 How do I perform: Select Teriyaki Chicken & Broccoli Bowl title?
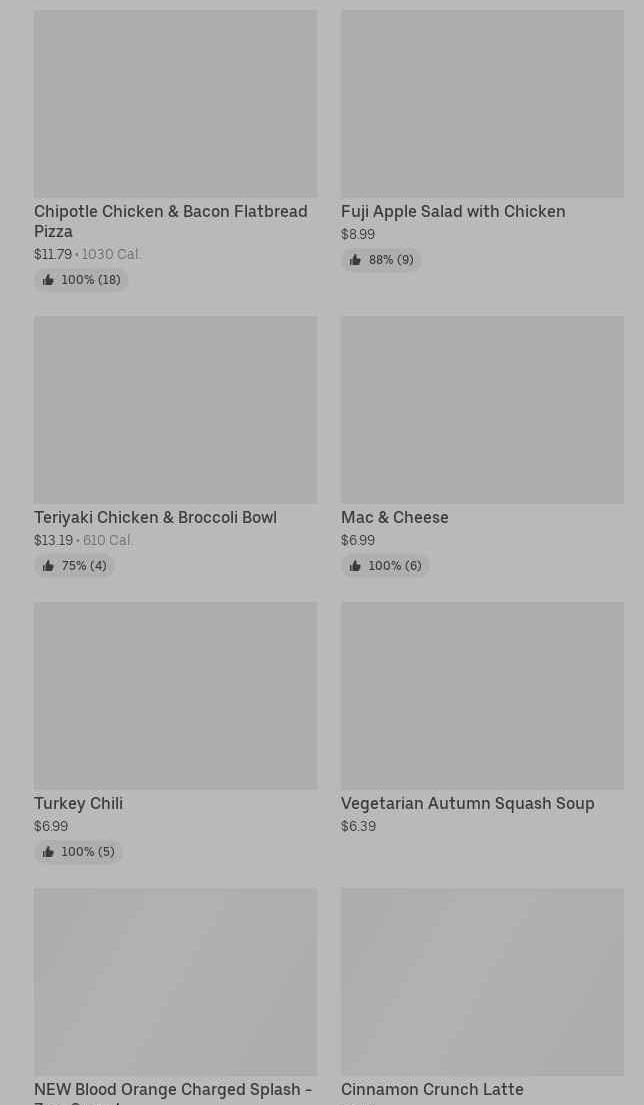click(155, 518)
